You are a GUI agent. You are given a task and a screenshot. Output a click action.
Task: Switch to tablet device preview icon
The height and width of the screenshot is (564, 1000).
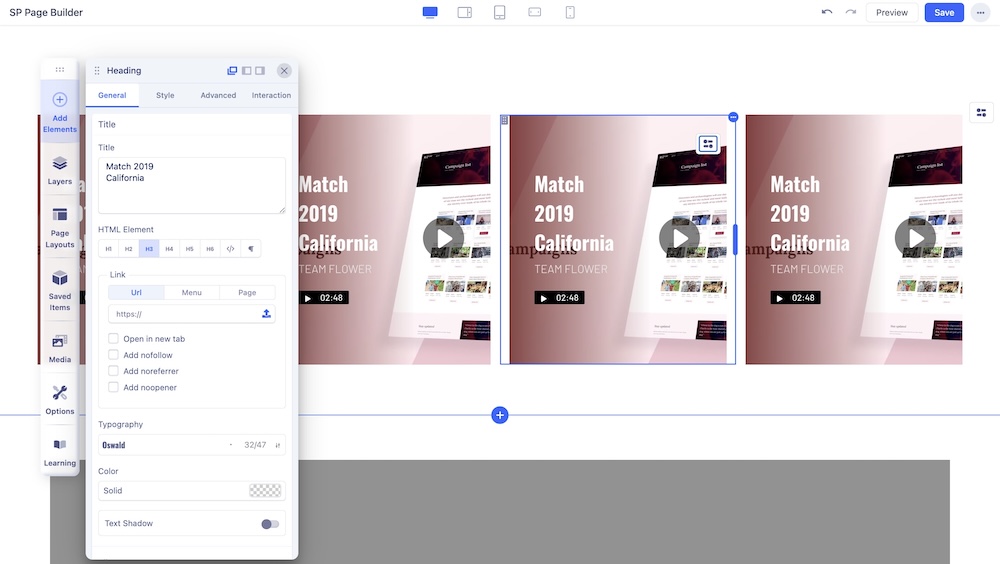click(x=500, y=13)
